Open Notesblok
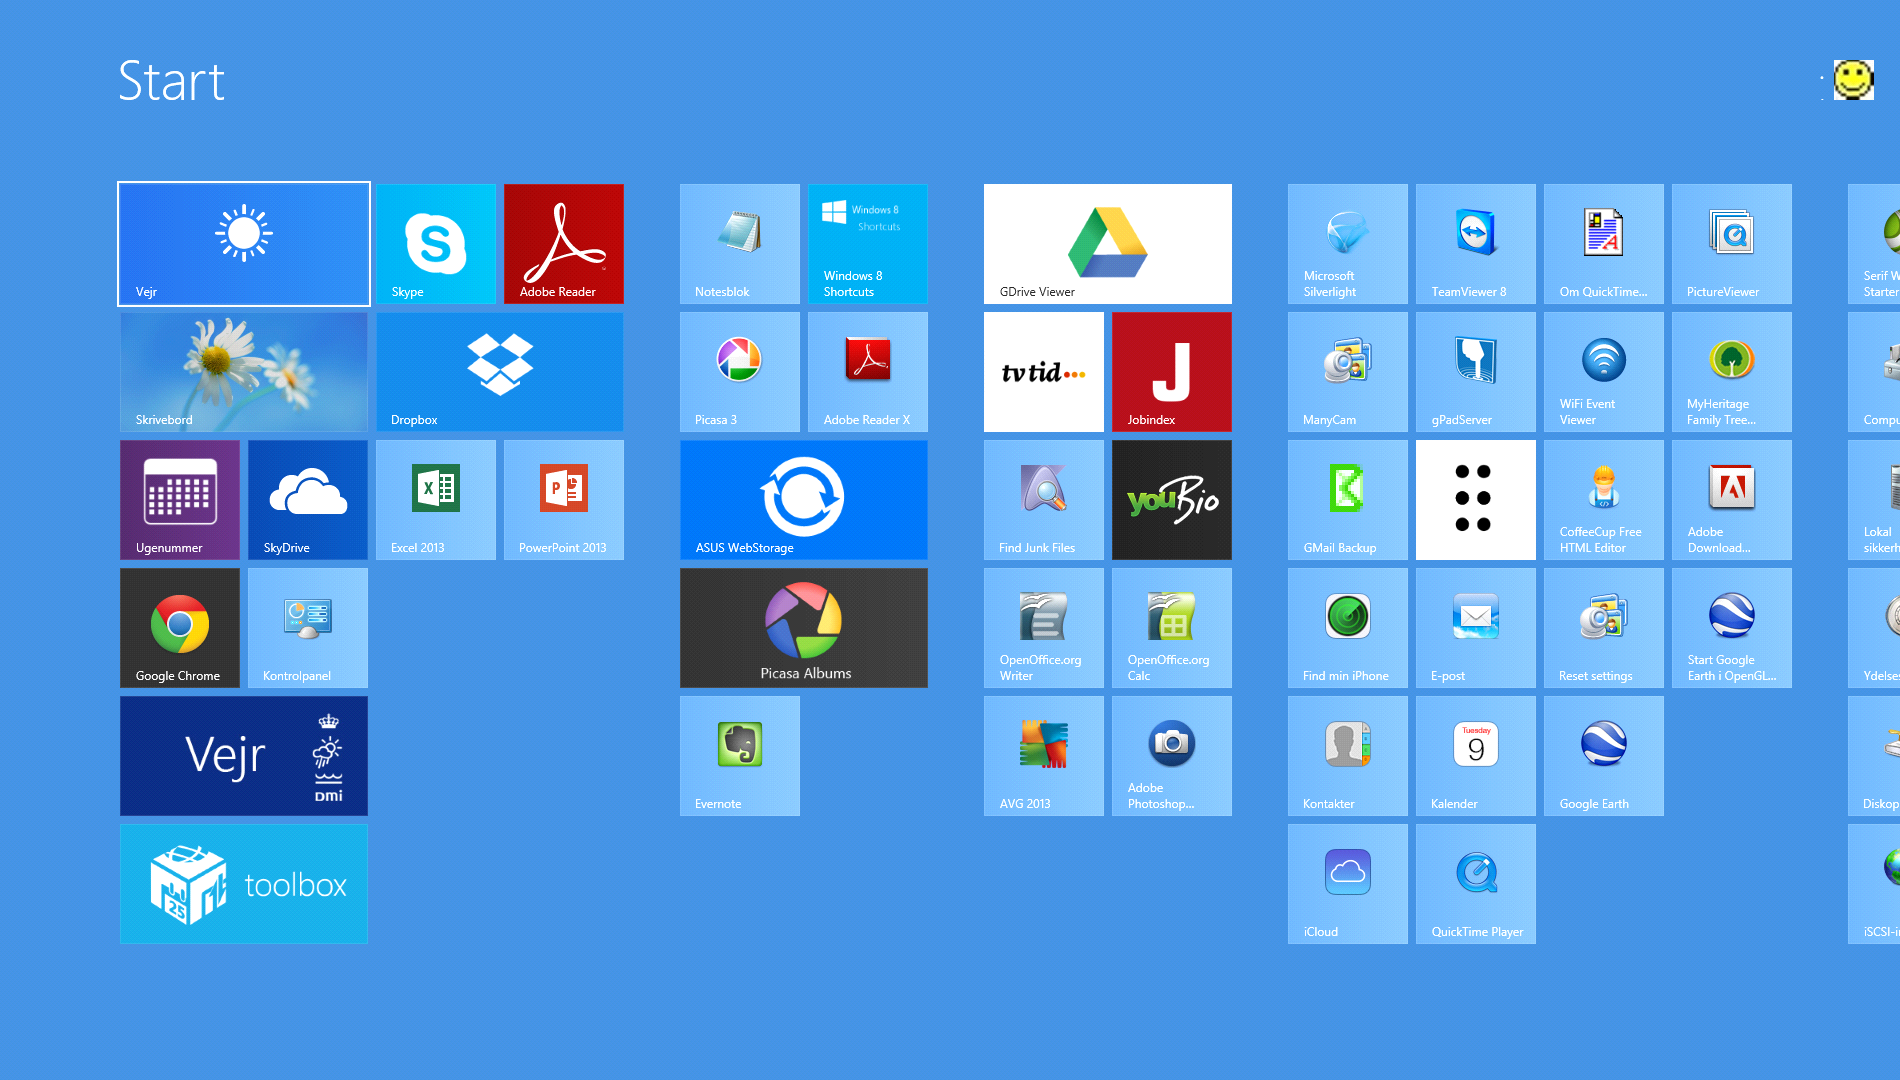1900x1080 pixels. (740, 244)
